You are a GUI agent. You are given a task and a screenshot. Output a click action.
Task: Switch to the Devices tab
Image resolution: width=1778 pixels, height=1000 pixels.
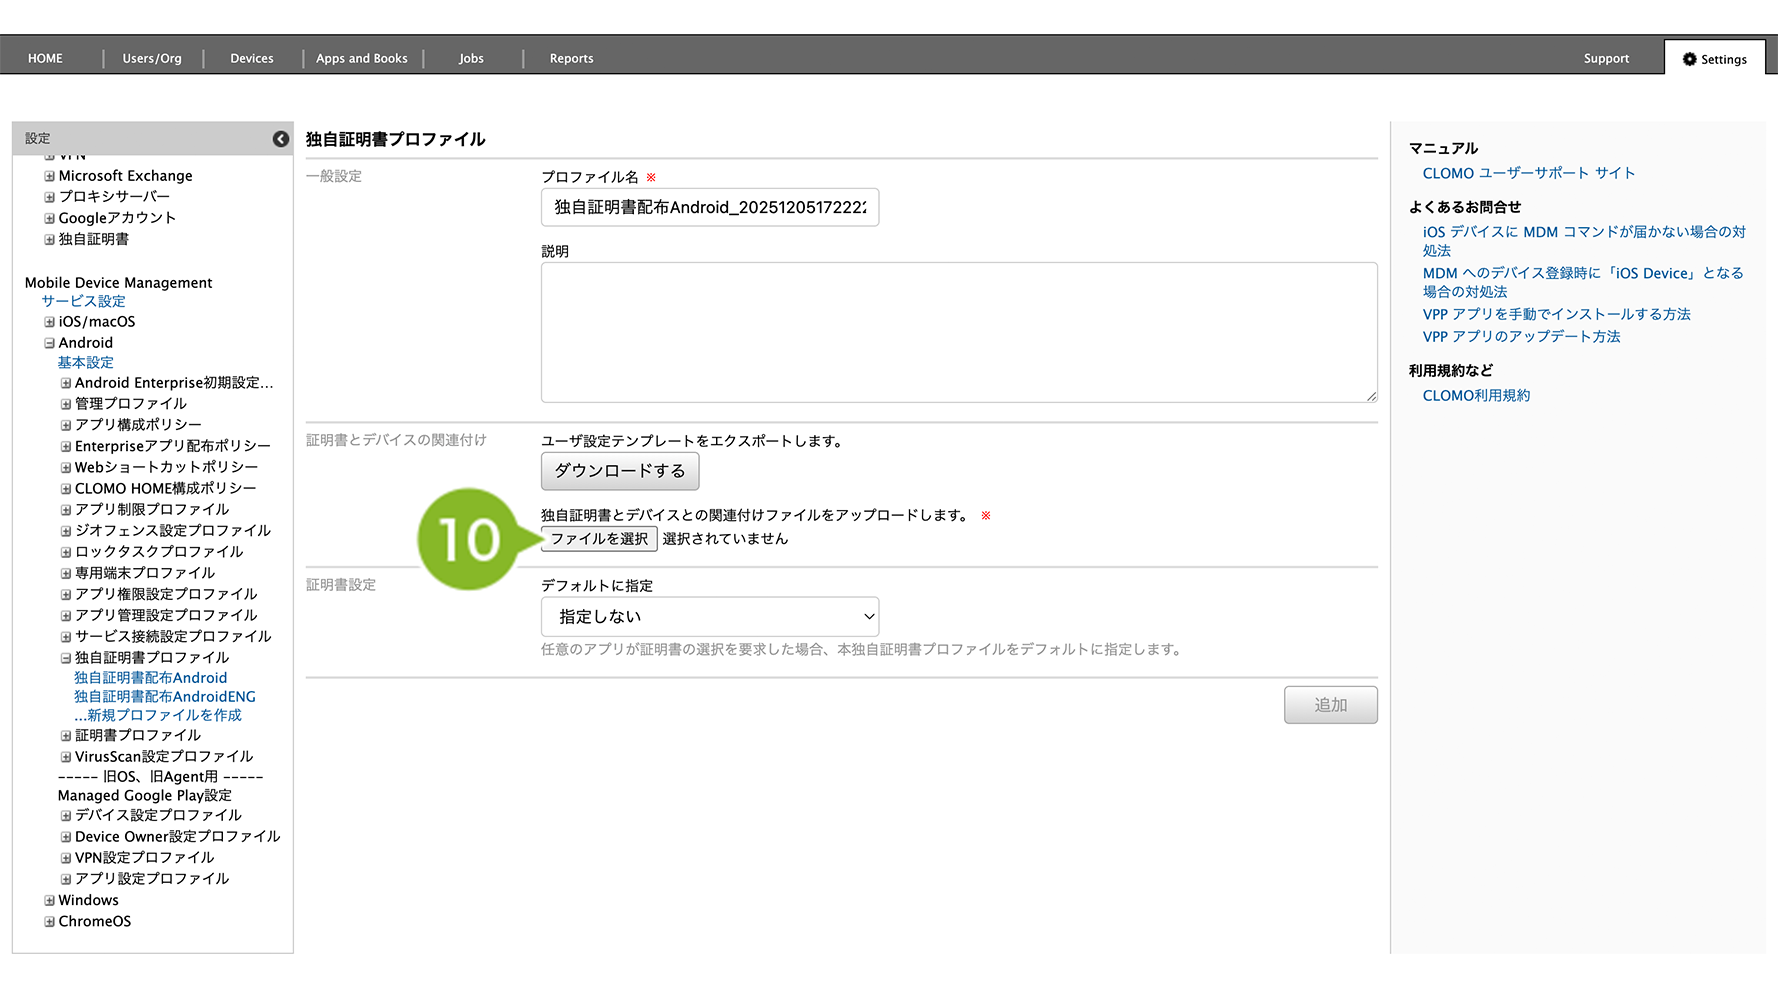pos(251,59)
